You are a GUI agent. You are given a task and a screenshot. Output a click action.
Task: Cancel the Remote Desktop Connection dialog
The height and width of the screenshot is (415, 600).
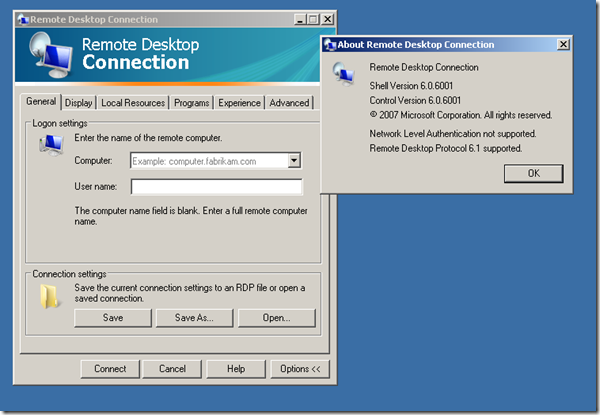tap(172, 369)
